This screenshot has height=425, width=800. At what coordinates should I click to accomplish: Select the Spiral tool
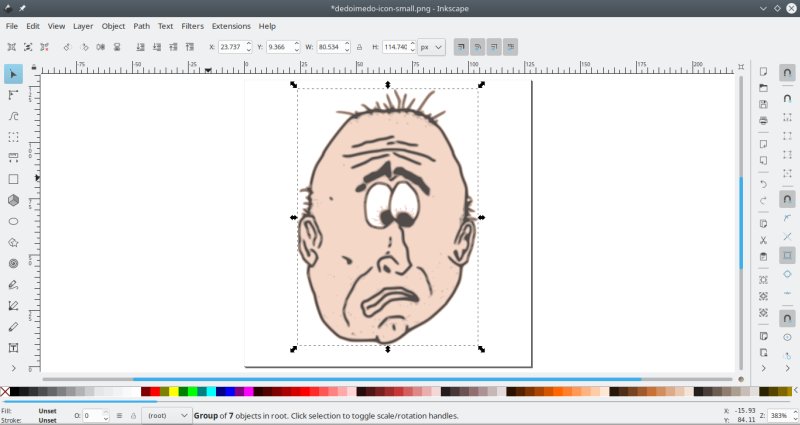[x=13, y=263]
